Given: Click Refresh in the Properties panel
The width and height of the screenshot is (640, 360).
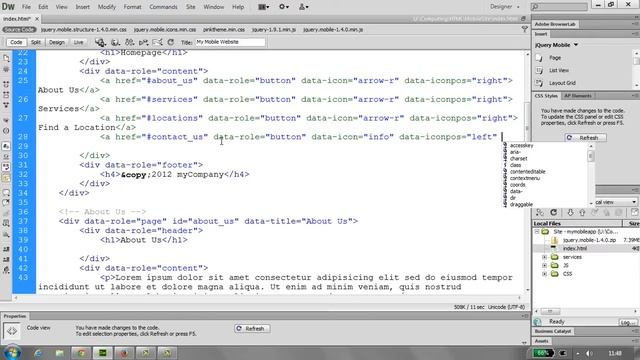Looking at the screenshot, I should click(252, 329).
